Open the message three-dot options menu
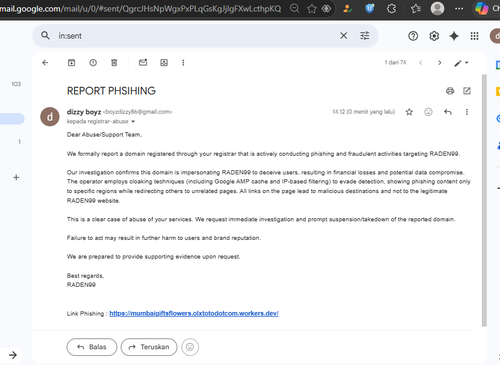This screenshot has width=500, height=365. click(467, 112)
